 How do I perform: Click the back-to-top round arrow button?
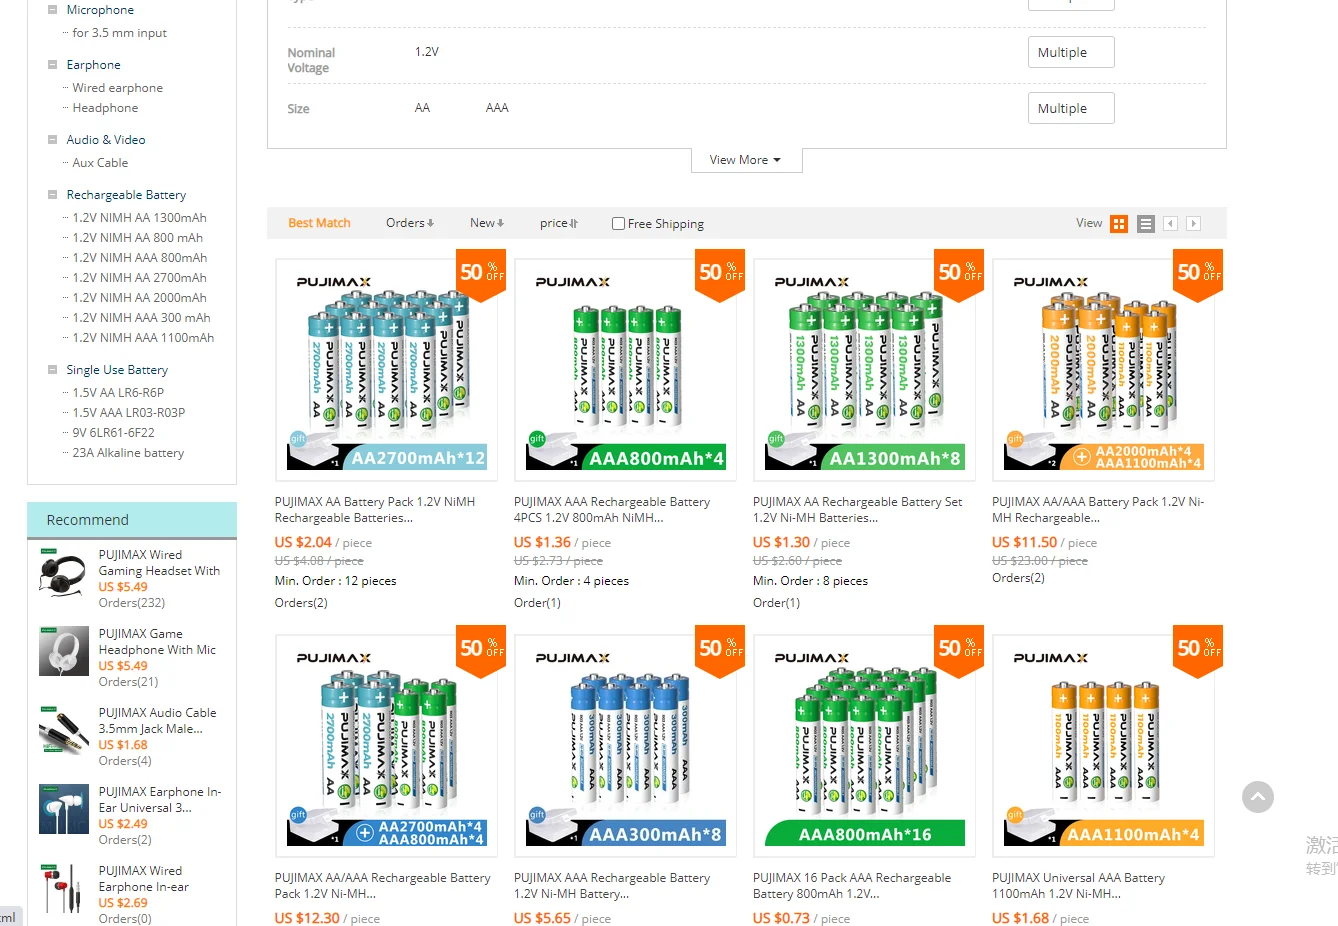(x=1258, y=797)
